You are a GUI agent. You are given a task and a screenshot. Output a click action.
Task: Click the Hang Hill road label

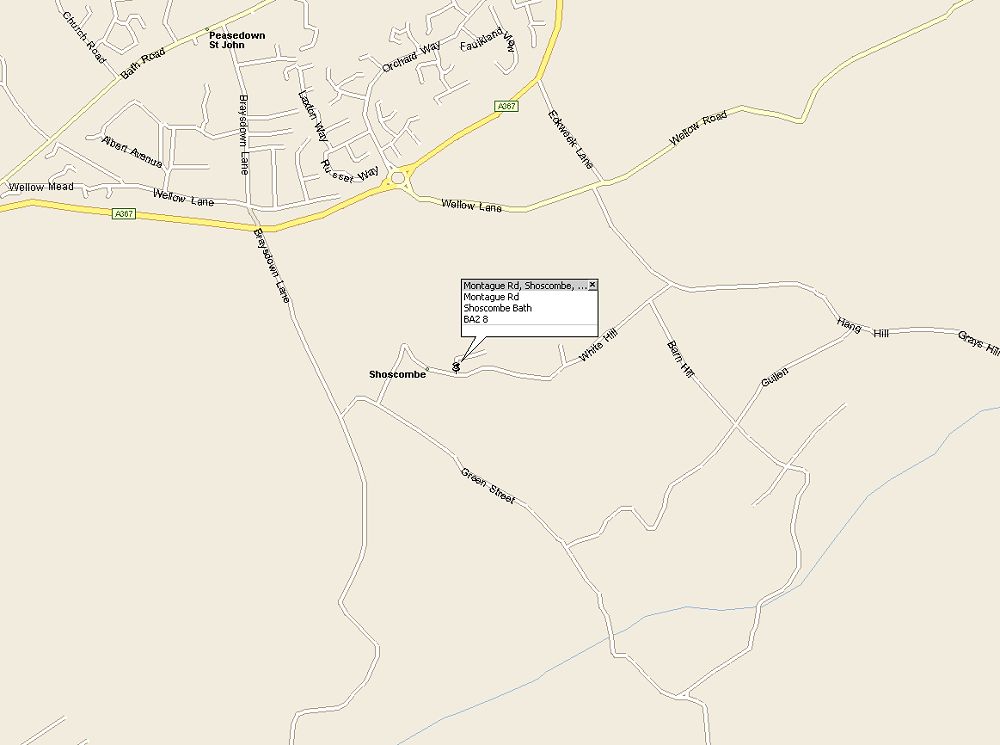pyautogui.click(x=863, y=328)
